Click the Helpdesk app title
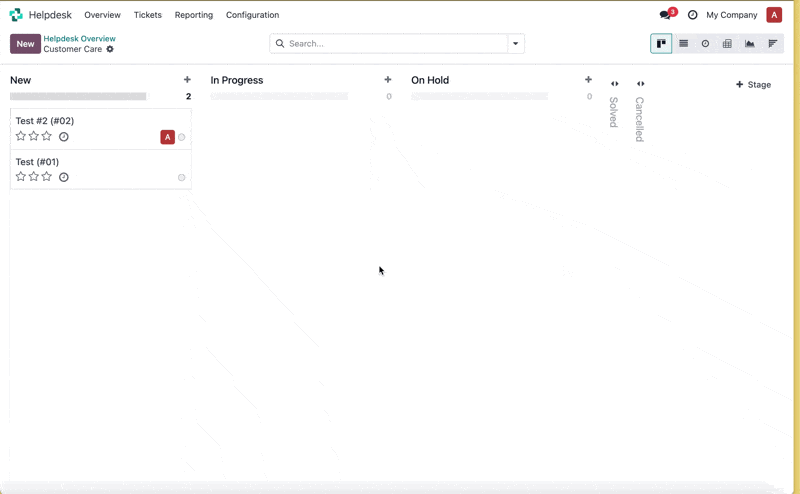This screenshot has height=494, width=800. pos(50,15)
